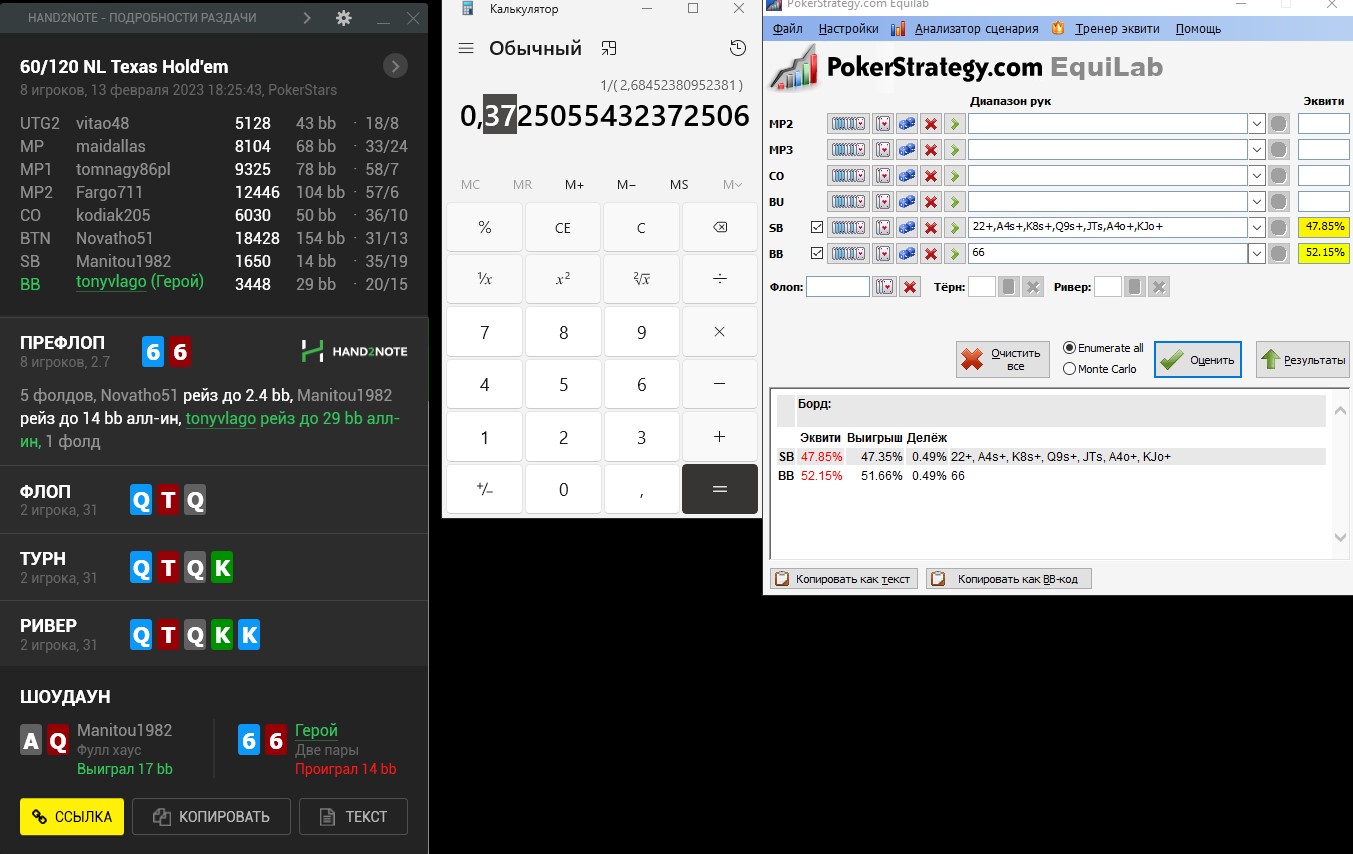Viewport: 1353px width, 854px height.
Task: Click into the BB hand range field containing 66
Action: tap(1108, 253)
